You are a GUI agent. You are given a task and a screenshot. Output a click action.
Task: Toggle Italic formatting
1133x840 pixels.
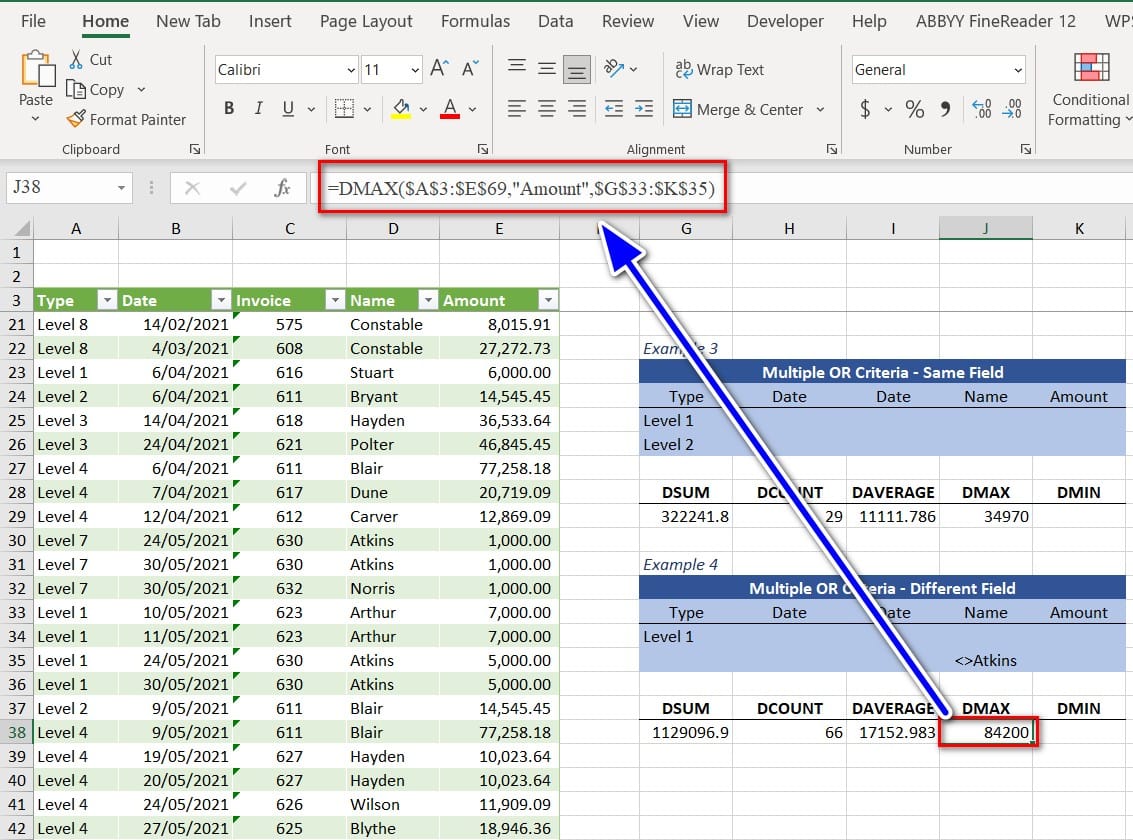click(x=258, y=109)
